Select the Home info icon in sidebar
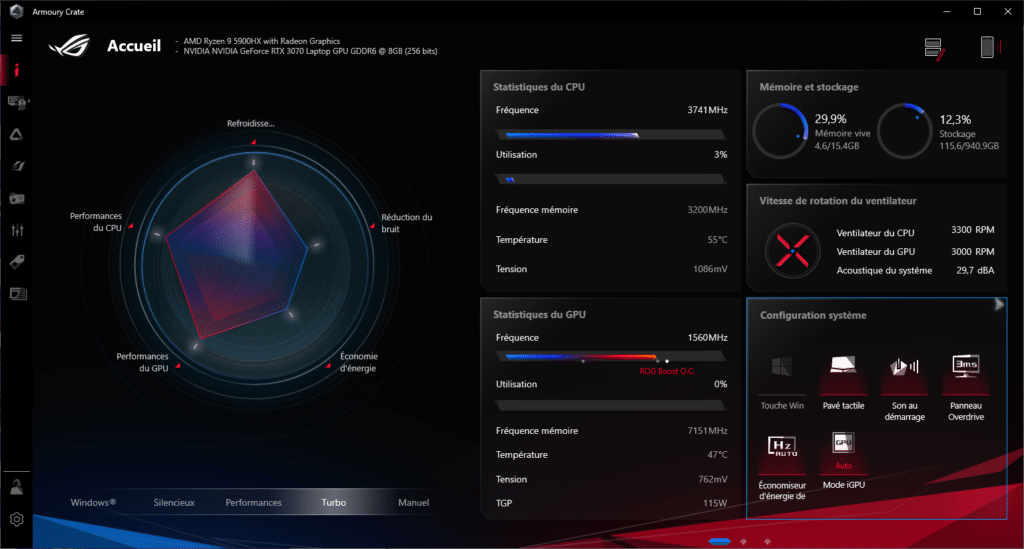Viewport: 1024px width, 549px height. [x=16, y=70]
